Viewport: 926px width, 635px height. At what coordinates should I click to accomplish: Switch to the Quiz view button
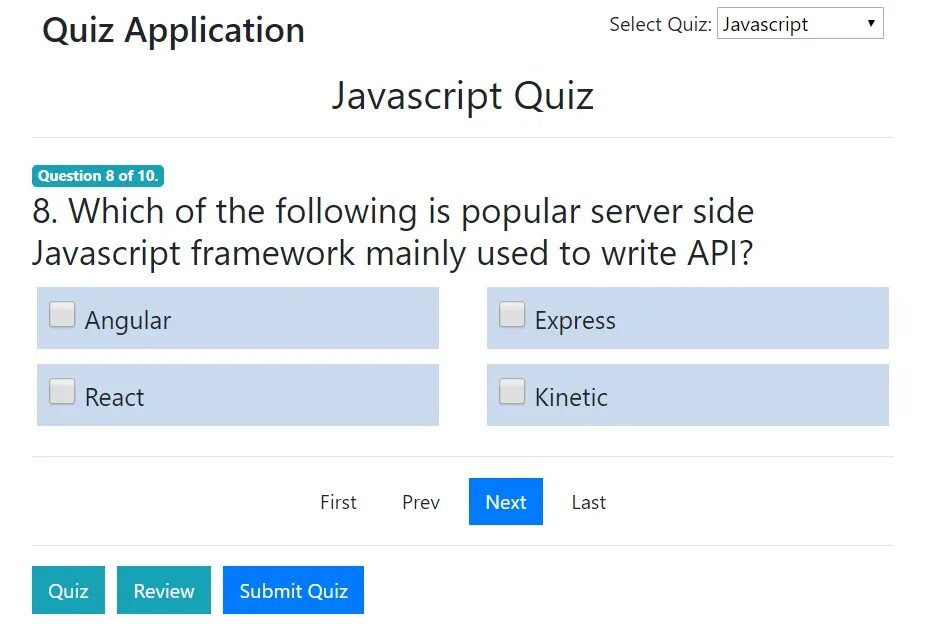pyautogui.click(x=69, y=590)
